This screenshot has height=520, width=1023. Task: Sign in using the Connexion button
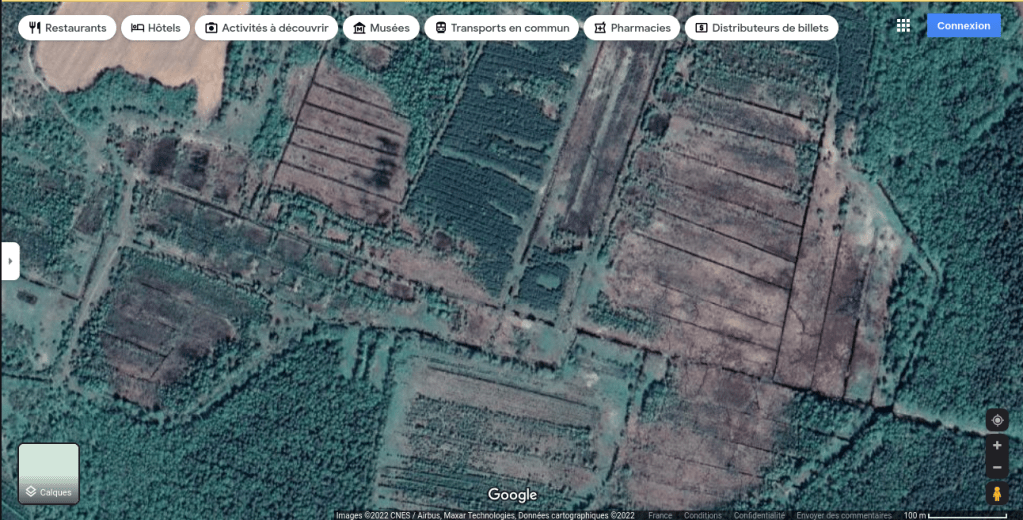pyautogui.click(x=963, y=26)
